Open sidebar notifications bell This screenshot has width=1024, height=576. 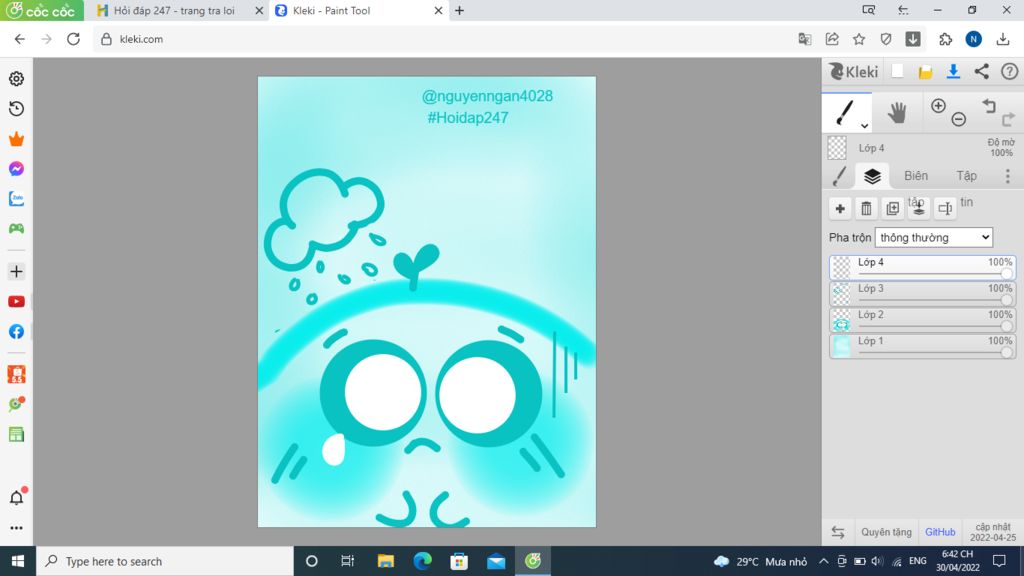pos(16,498)
